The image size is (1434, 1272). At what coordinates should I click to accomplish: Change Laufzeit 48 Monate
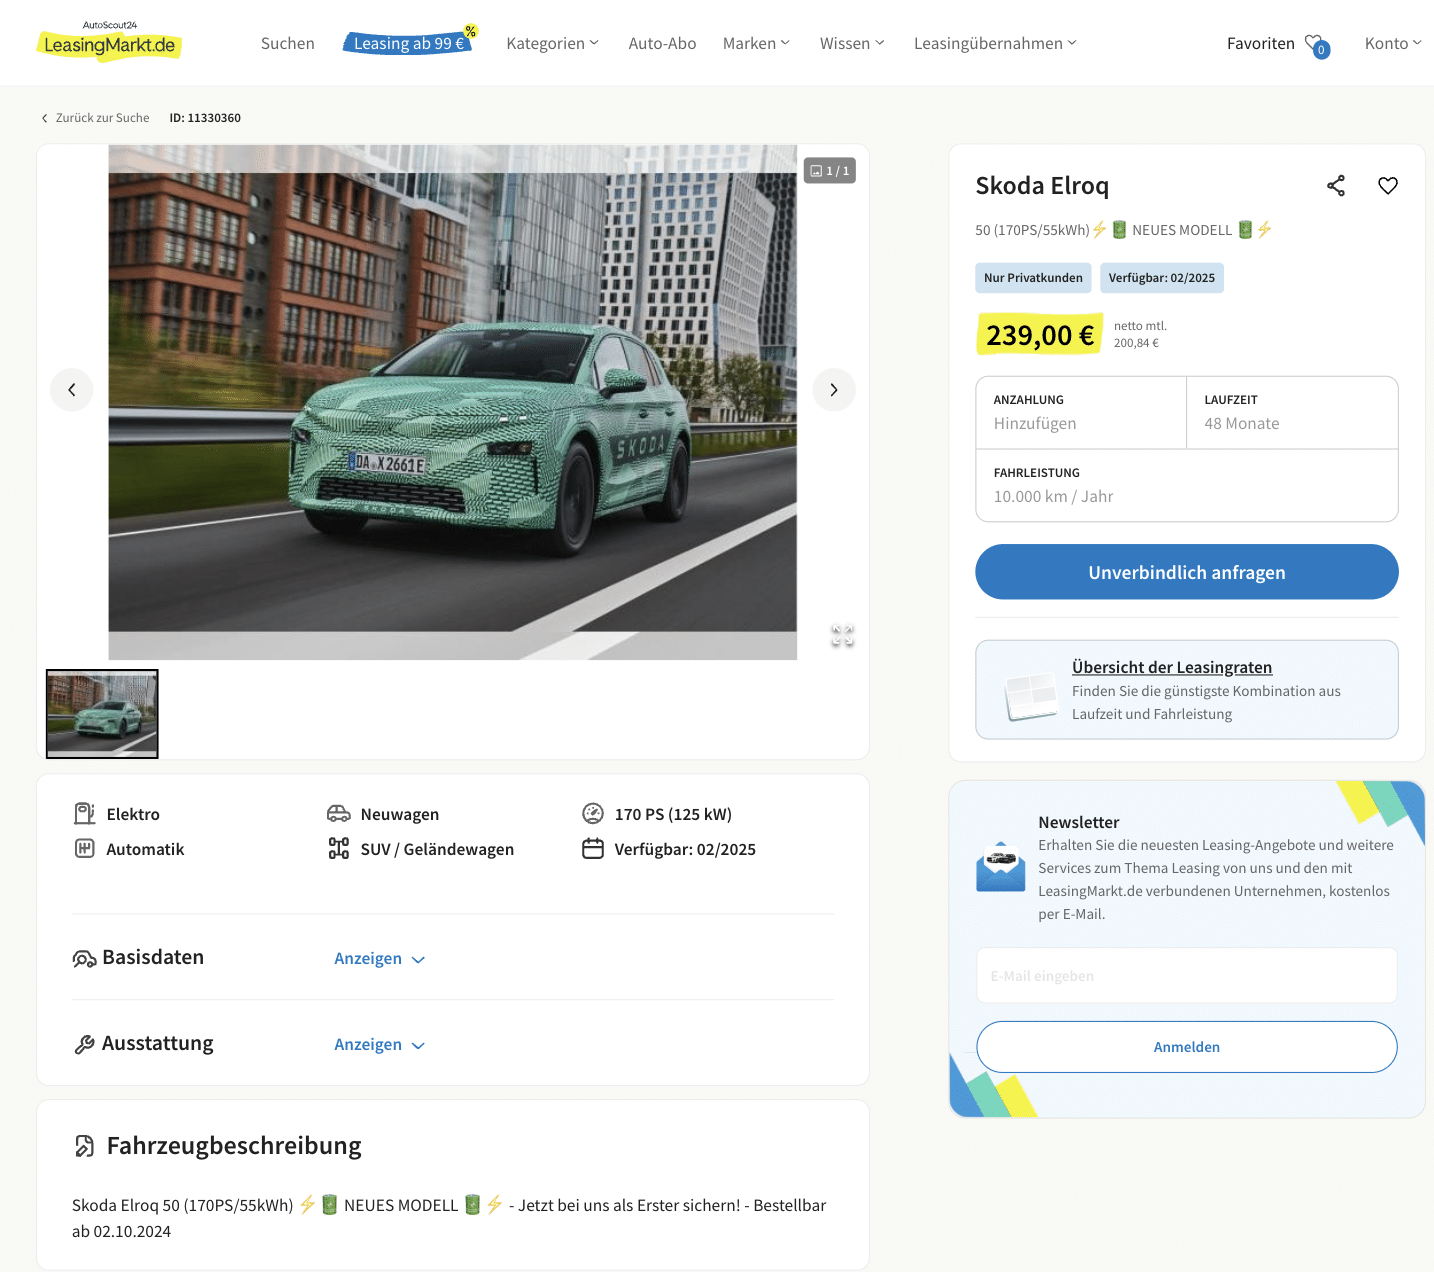coord(1292,413)
